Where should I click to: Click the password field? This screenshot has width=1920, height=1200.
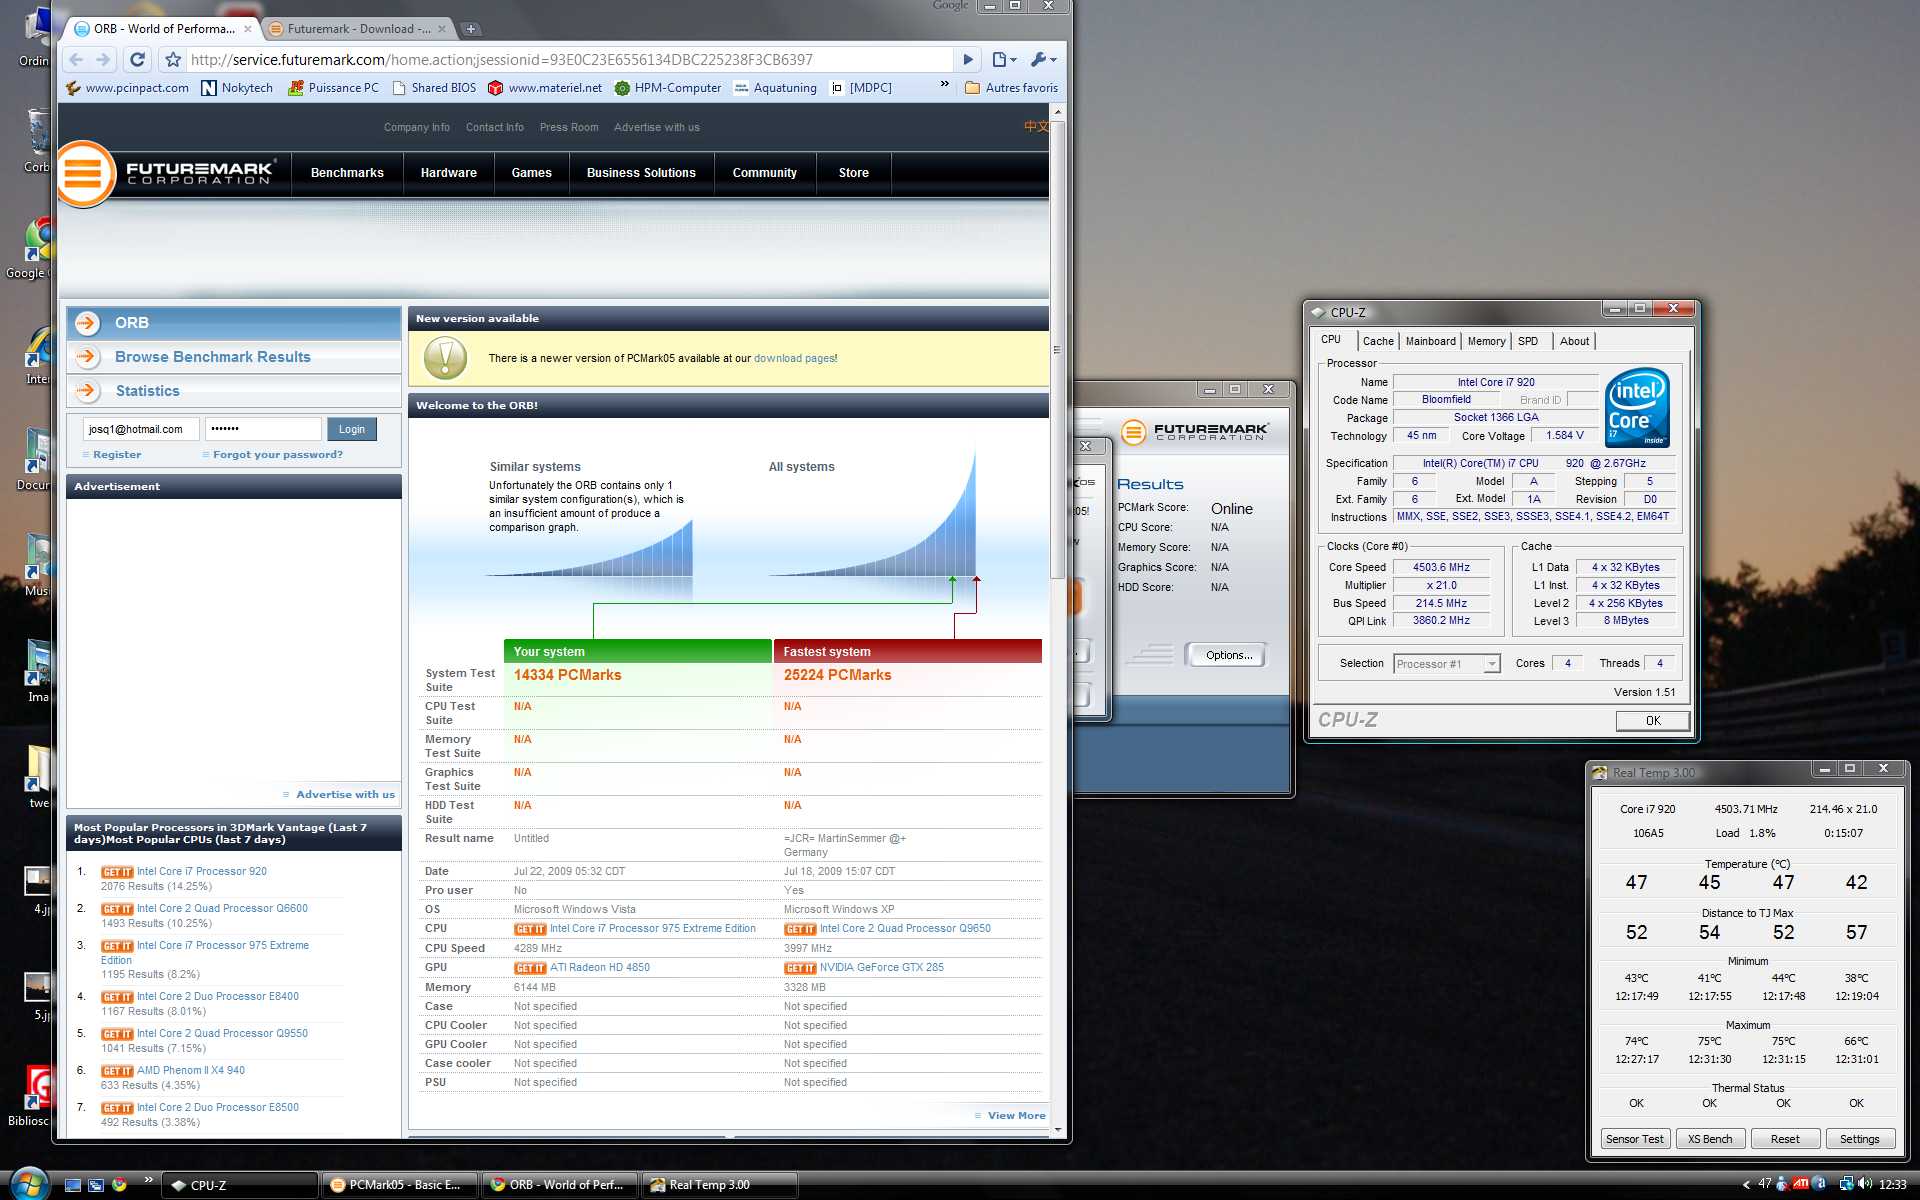[264, 429]
